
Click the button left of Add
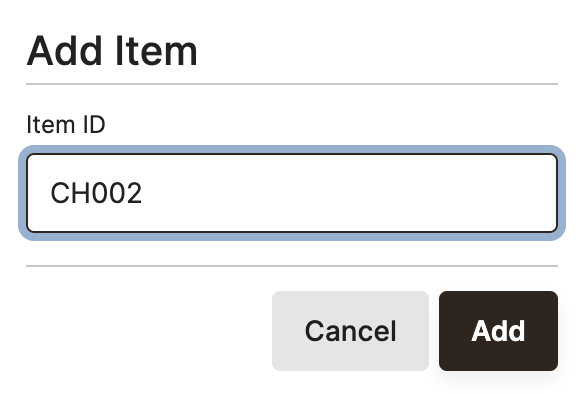350,331
